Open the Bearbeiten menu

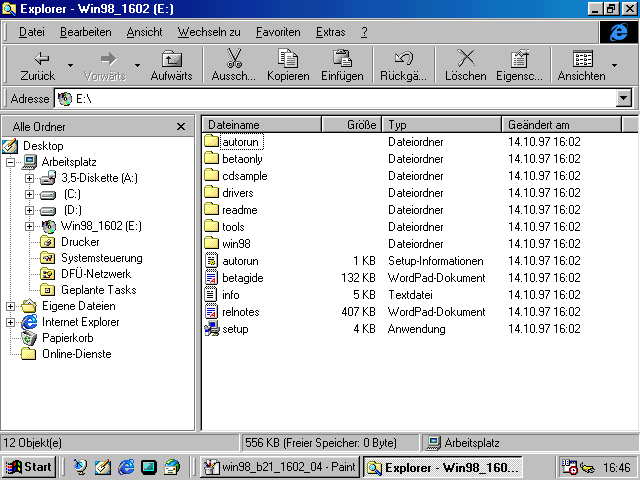click(x=86, y=32)
